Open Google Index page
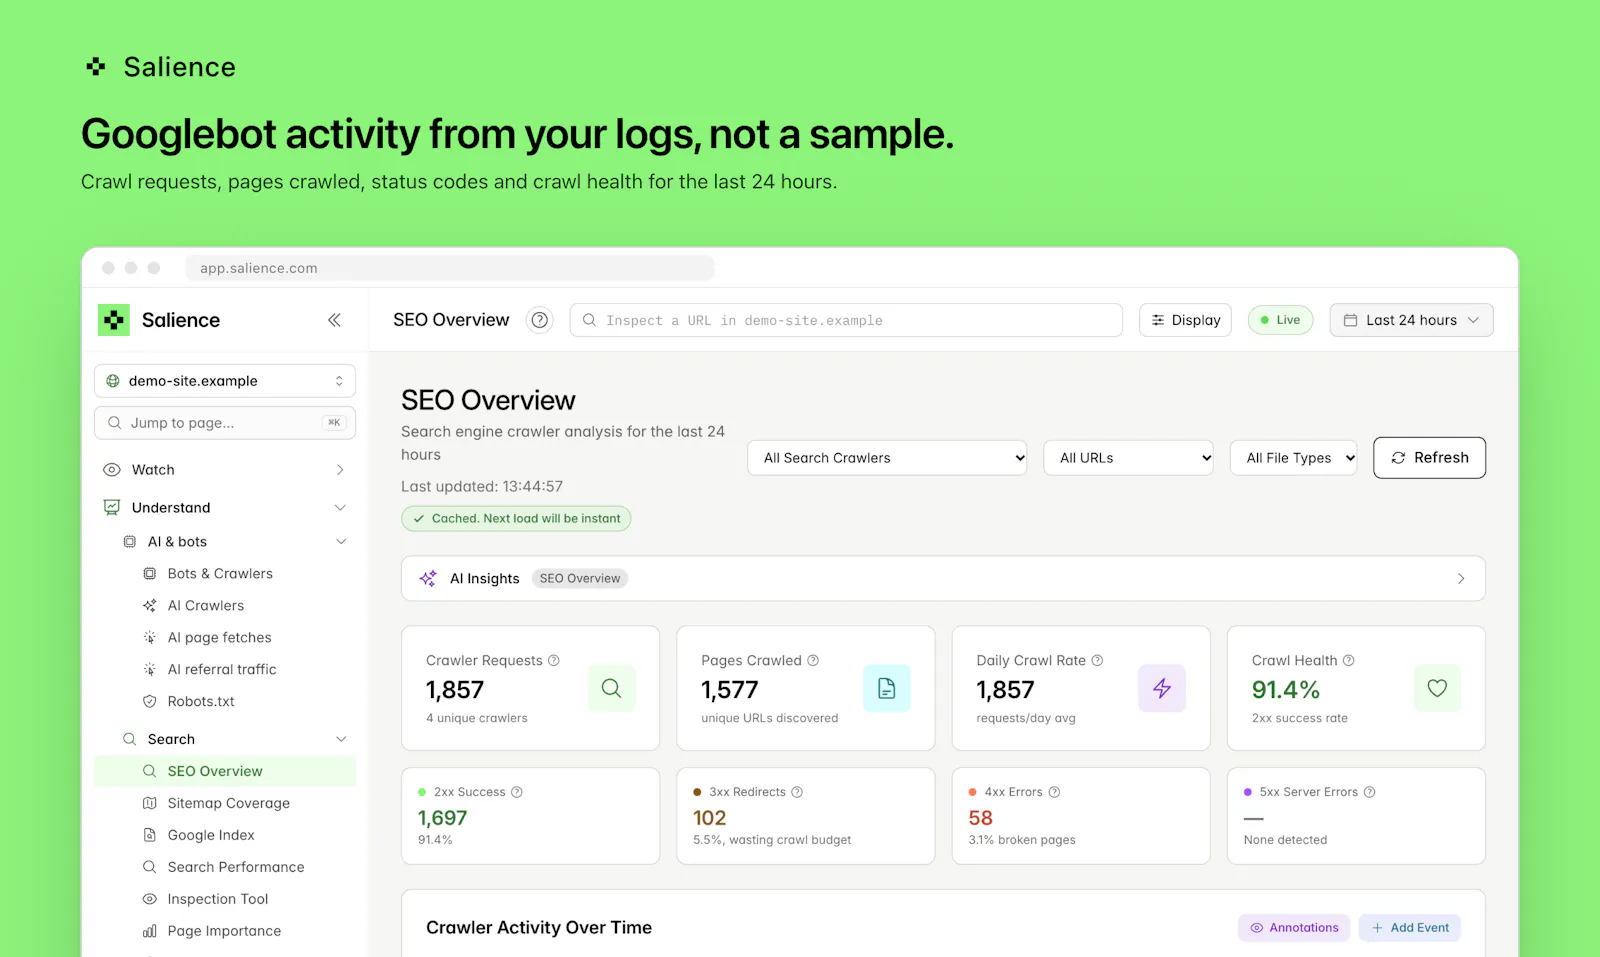The height and width of the screenshot is (957, 1600). (211, 835)
